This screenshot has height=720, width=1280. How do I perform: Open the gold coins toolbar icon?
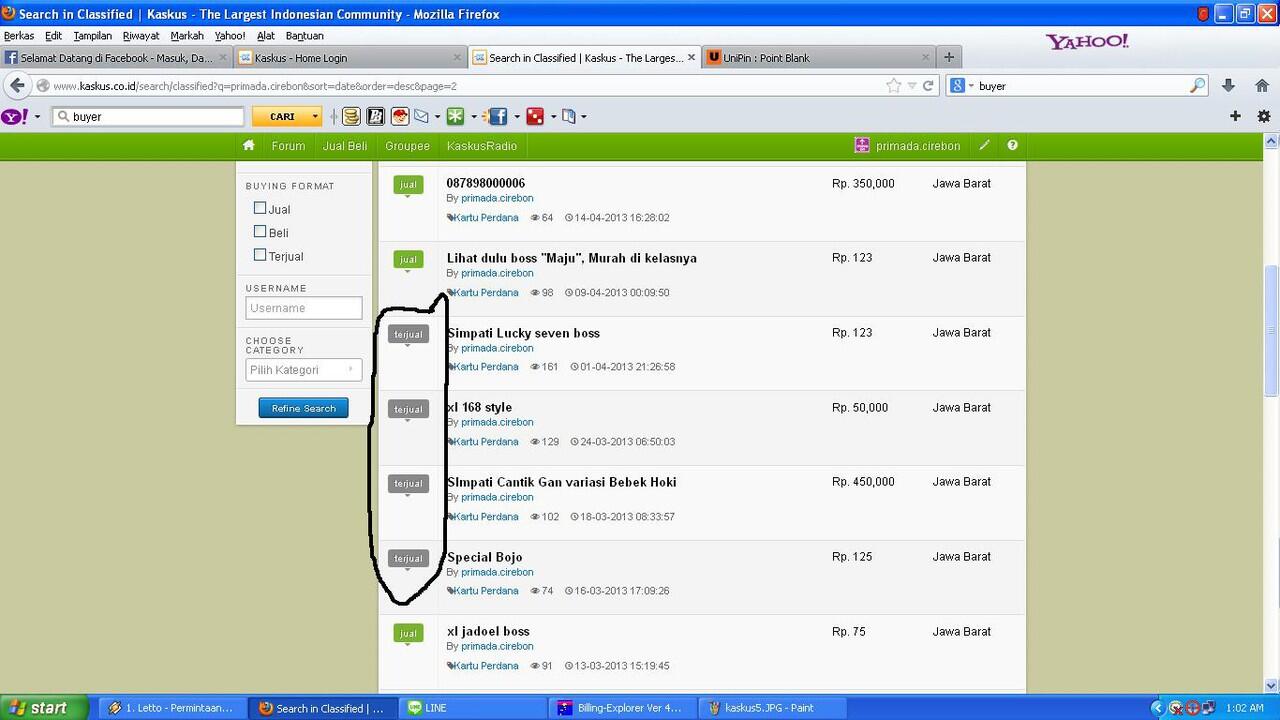pos(351,117)
